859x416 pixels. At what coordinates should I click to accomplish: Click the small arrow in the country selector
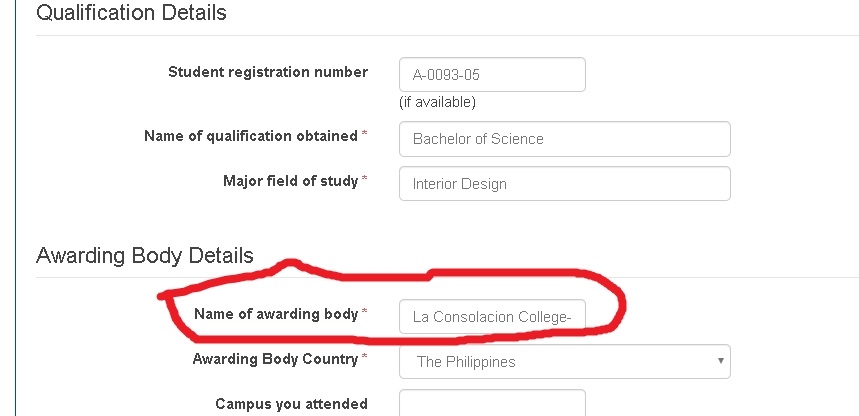pos(720,361)
